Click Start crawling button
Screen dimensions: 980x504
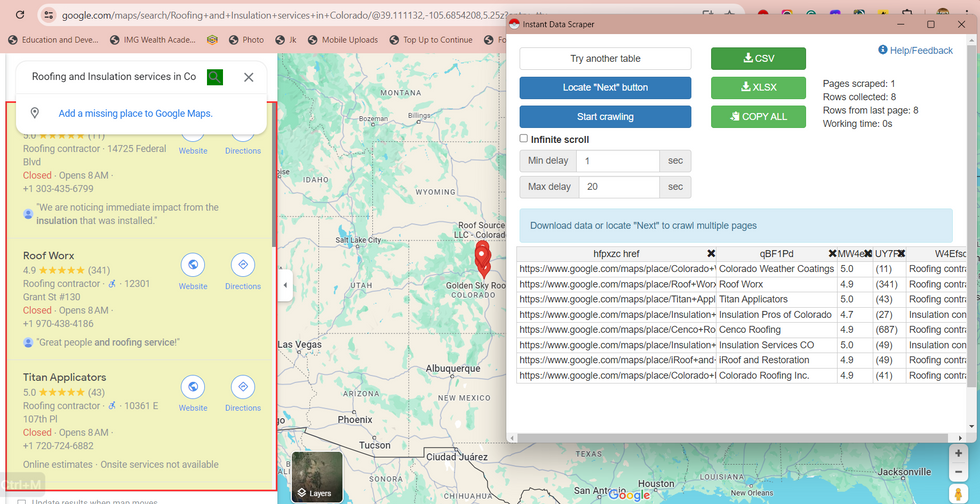tap(605, 117)
